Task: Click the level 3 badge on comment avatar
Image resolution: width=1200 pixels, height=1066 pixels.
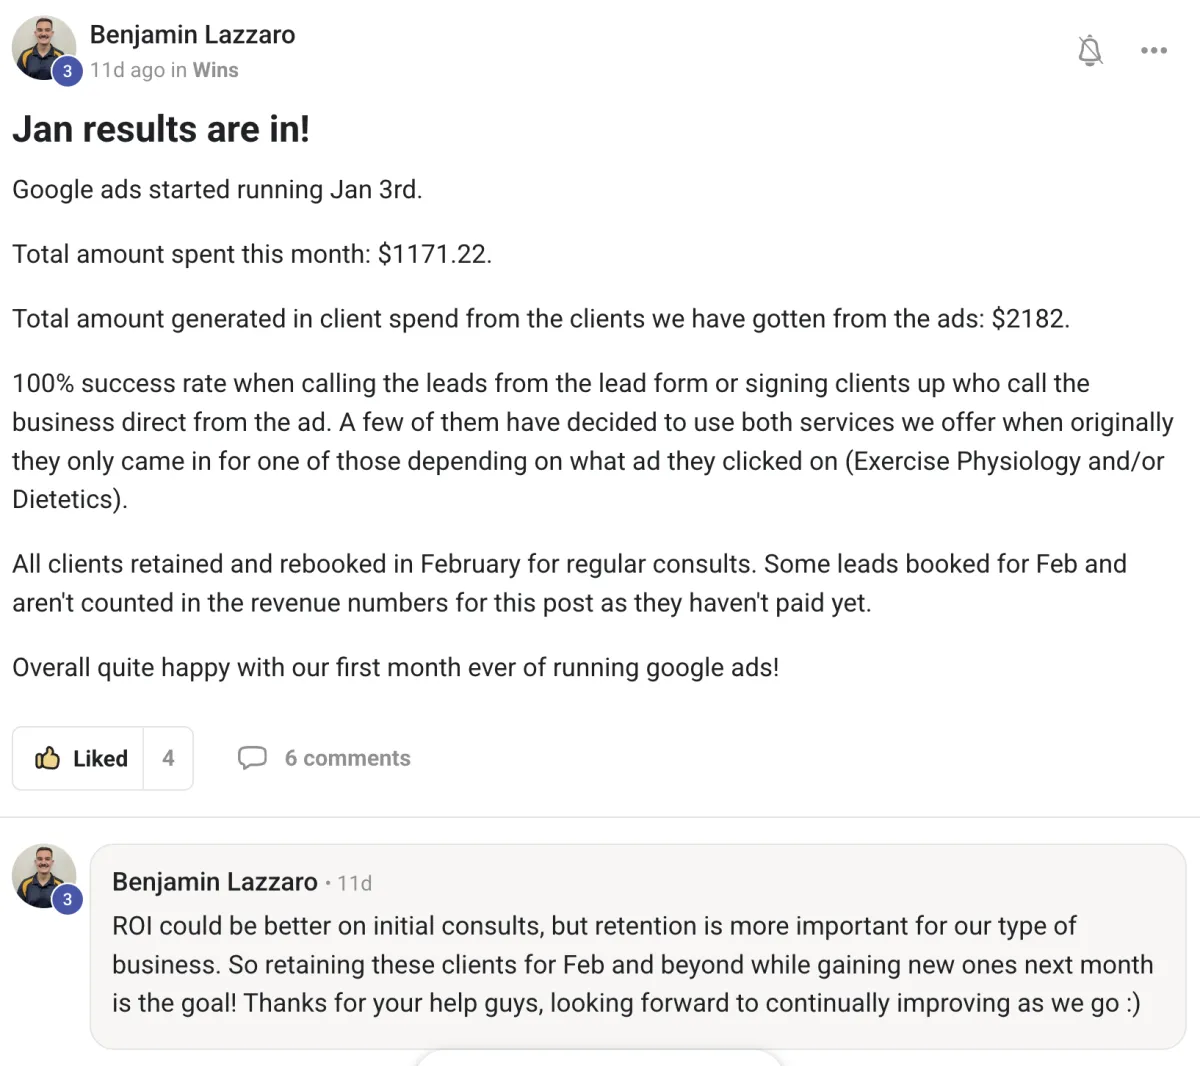Action: click(67, 899)
